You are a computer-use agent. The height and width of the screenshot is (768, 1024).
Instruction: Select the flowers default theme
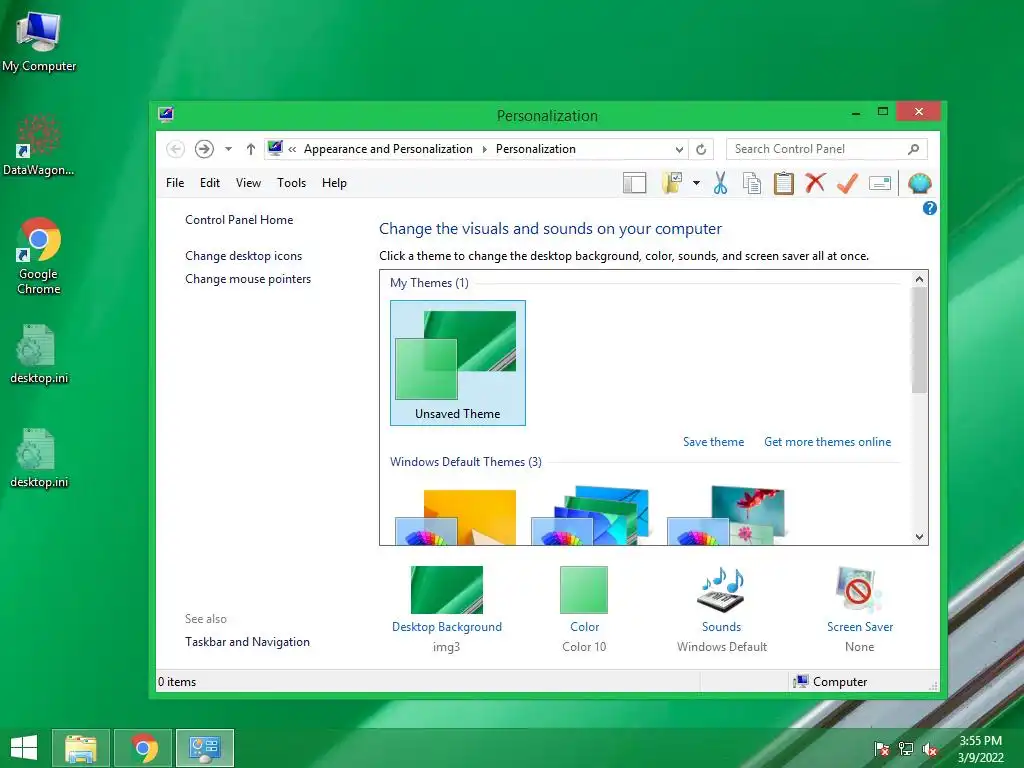click(726, 515)
